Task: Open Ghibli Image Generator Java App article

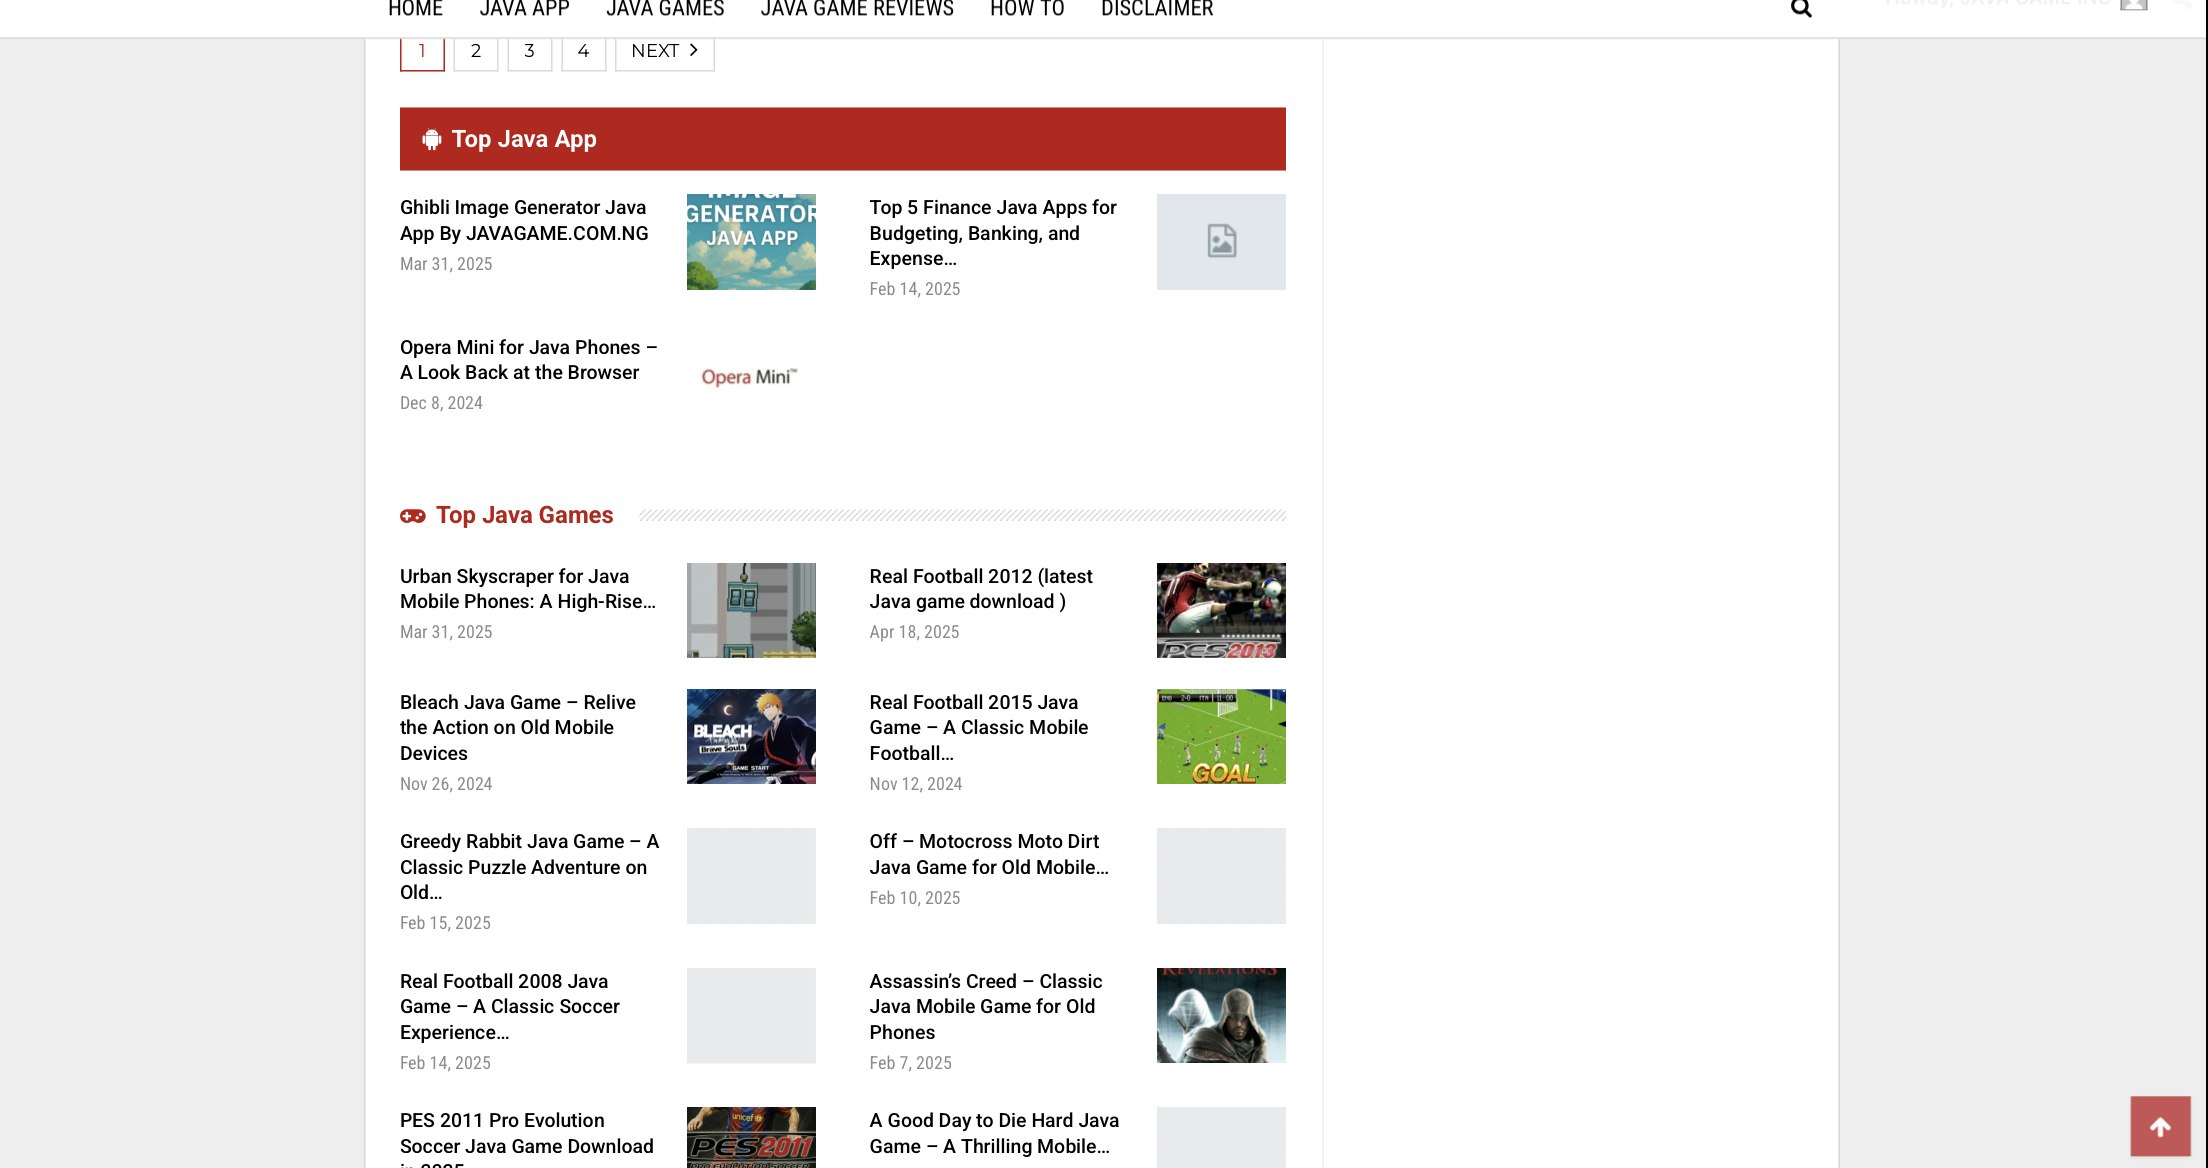Action: [524, 221]
